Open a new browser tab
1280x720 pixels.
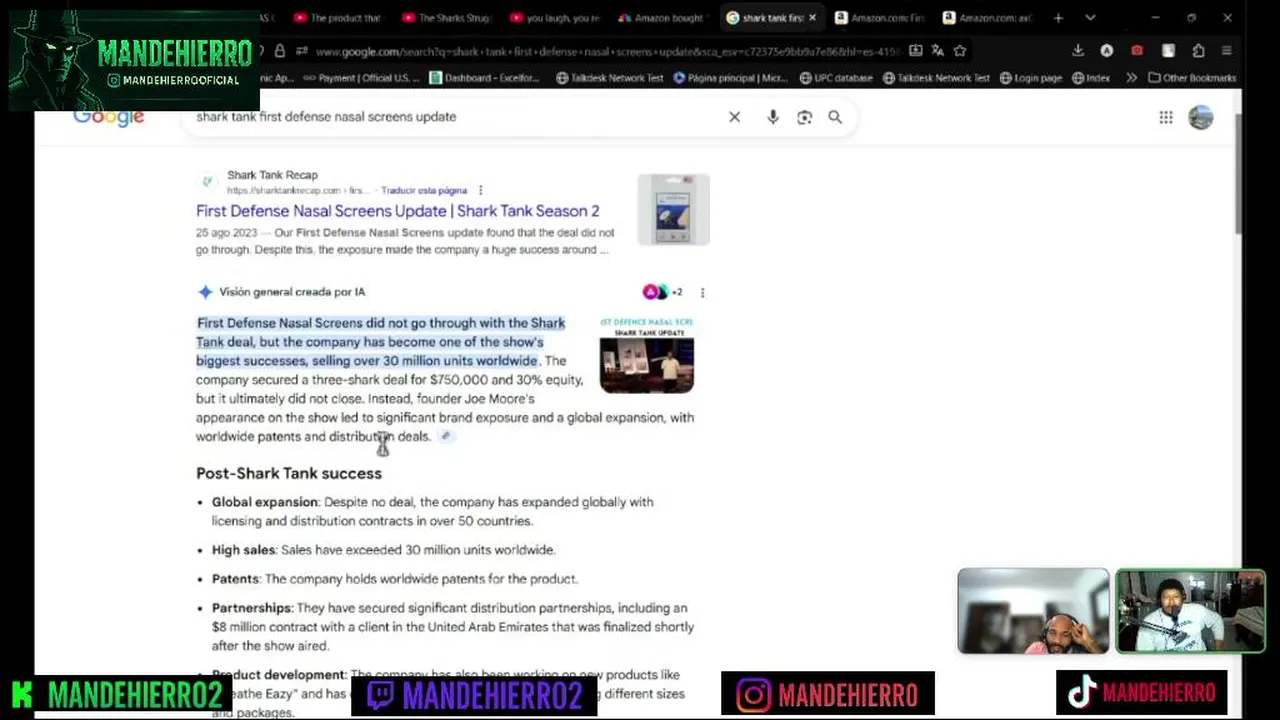click(x=1058, y=18)
